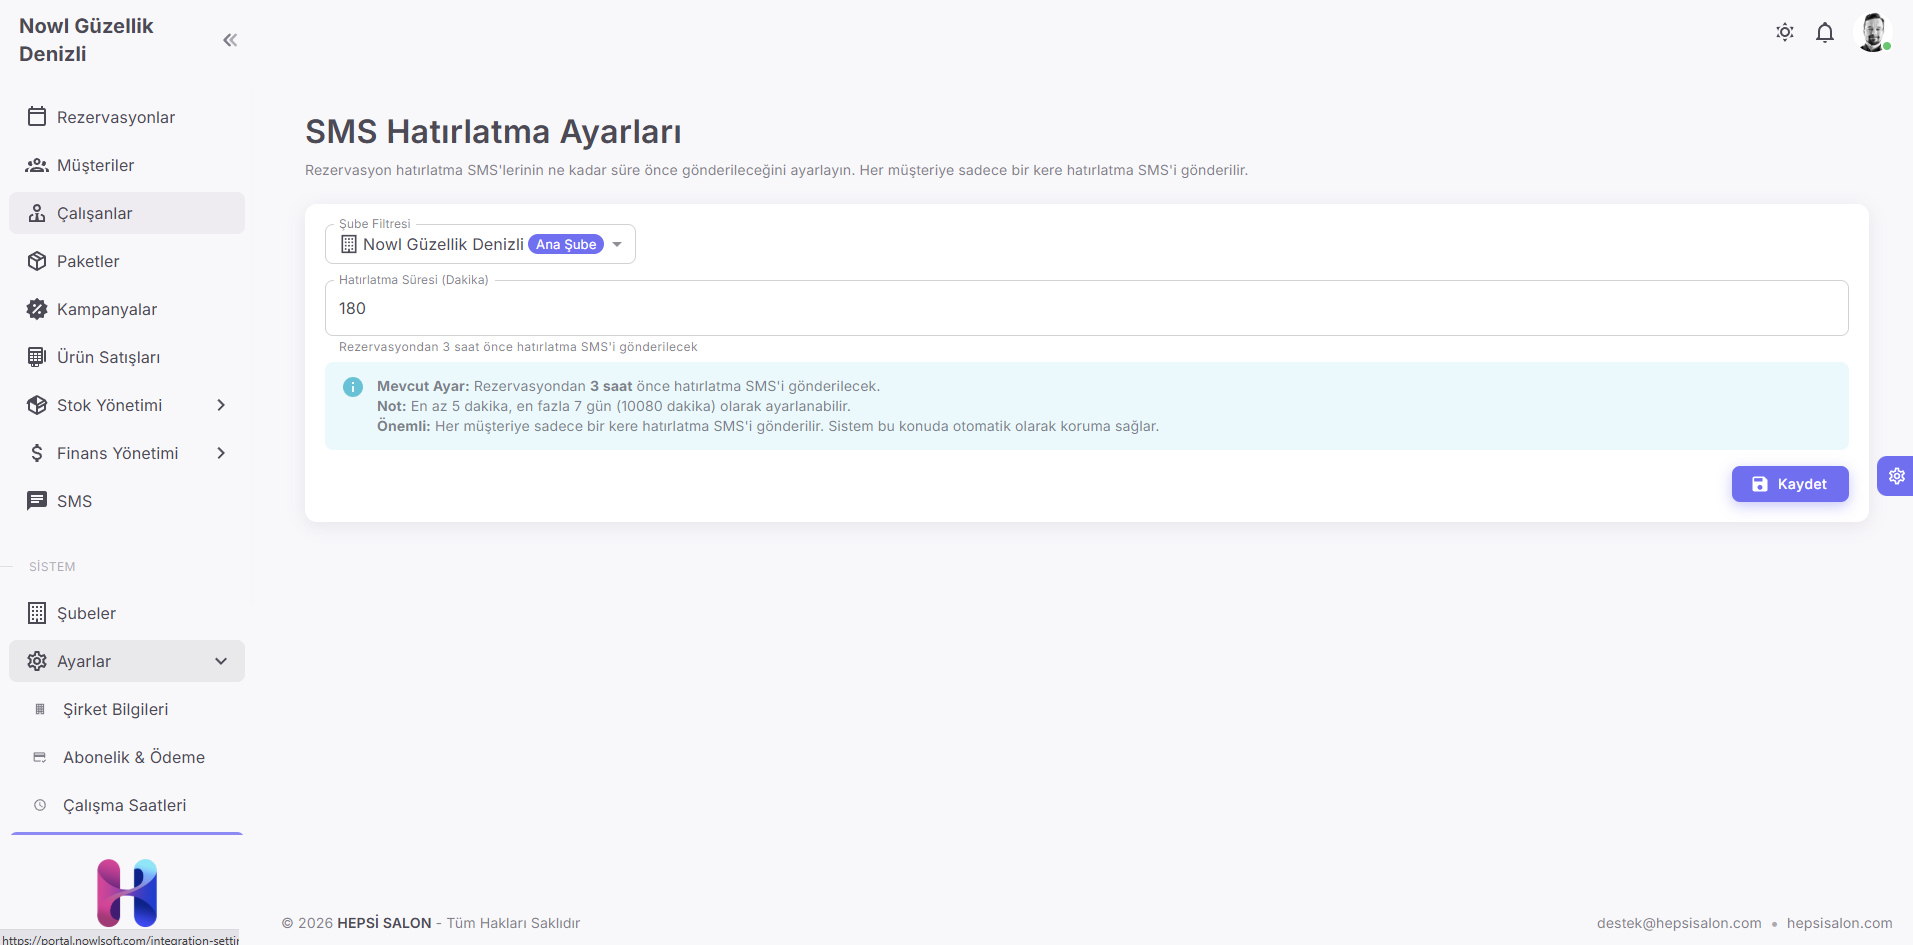This screenshot has width=1913, height=945.
Task: Click the destek@hepsisalon.com email link
Action: 1678,923
